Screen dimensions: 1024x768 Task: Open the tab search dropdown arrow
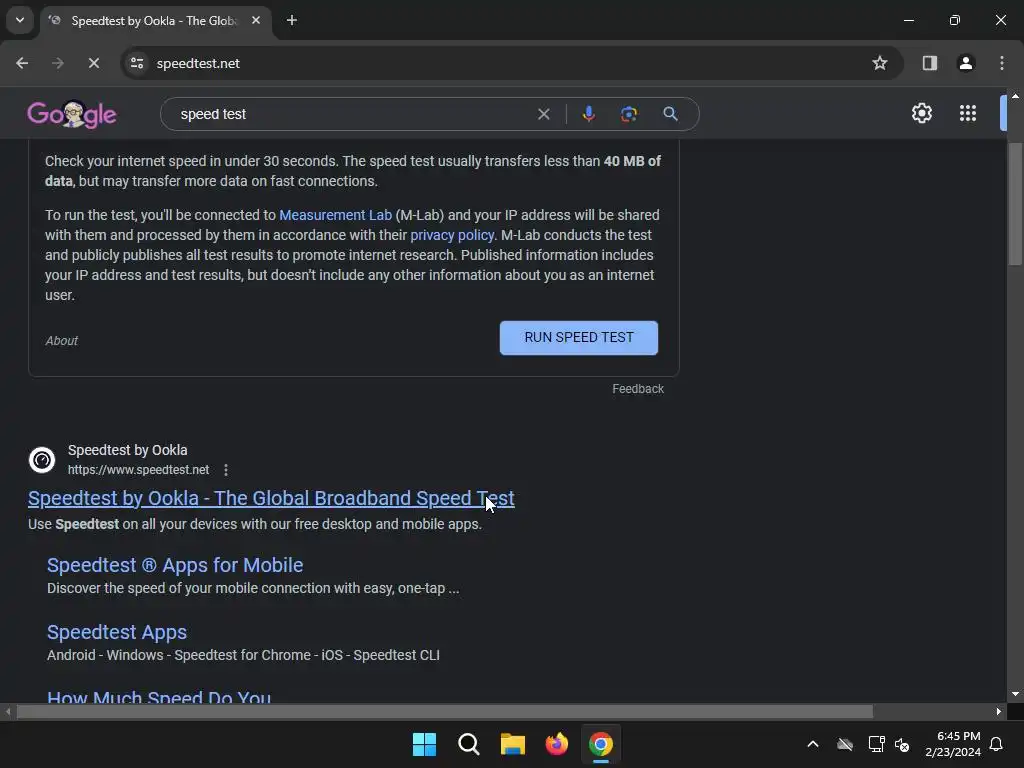pos(20,20)
